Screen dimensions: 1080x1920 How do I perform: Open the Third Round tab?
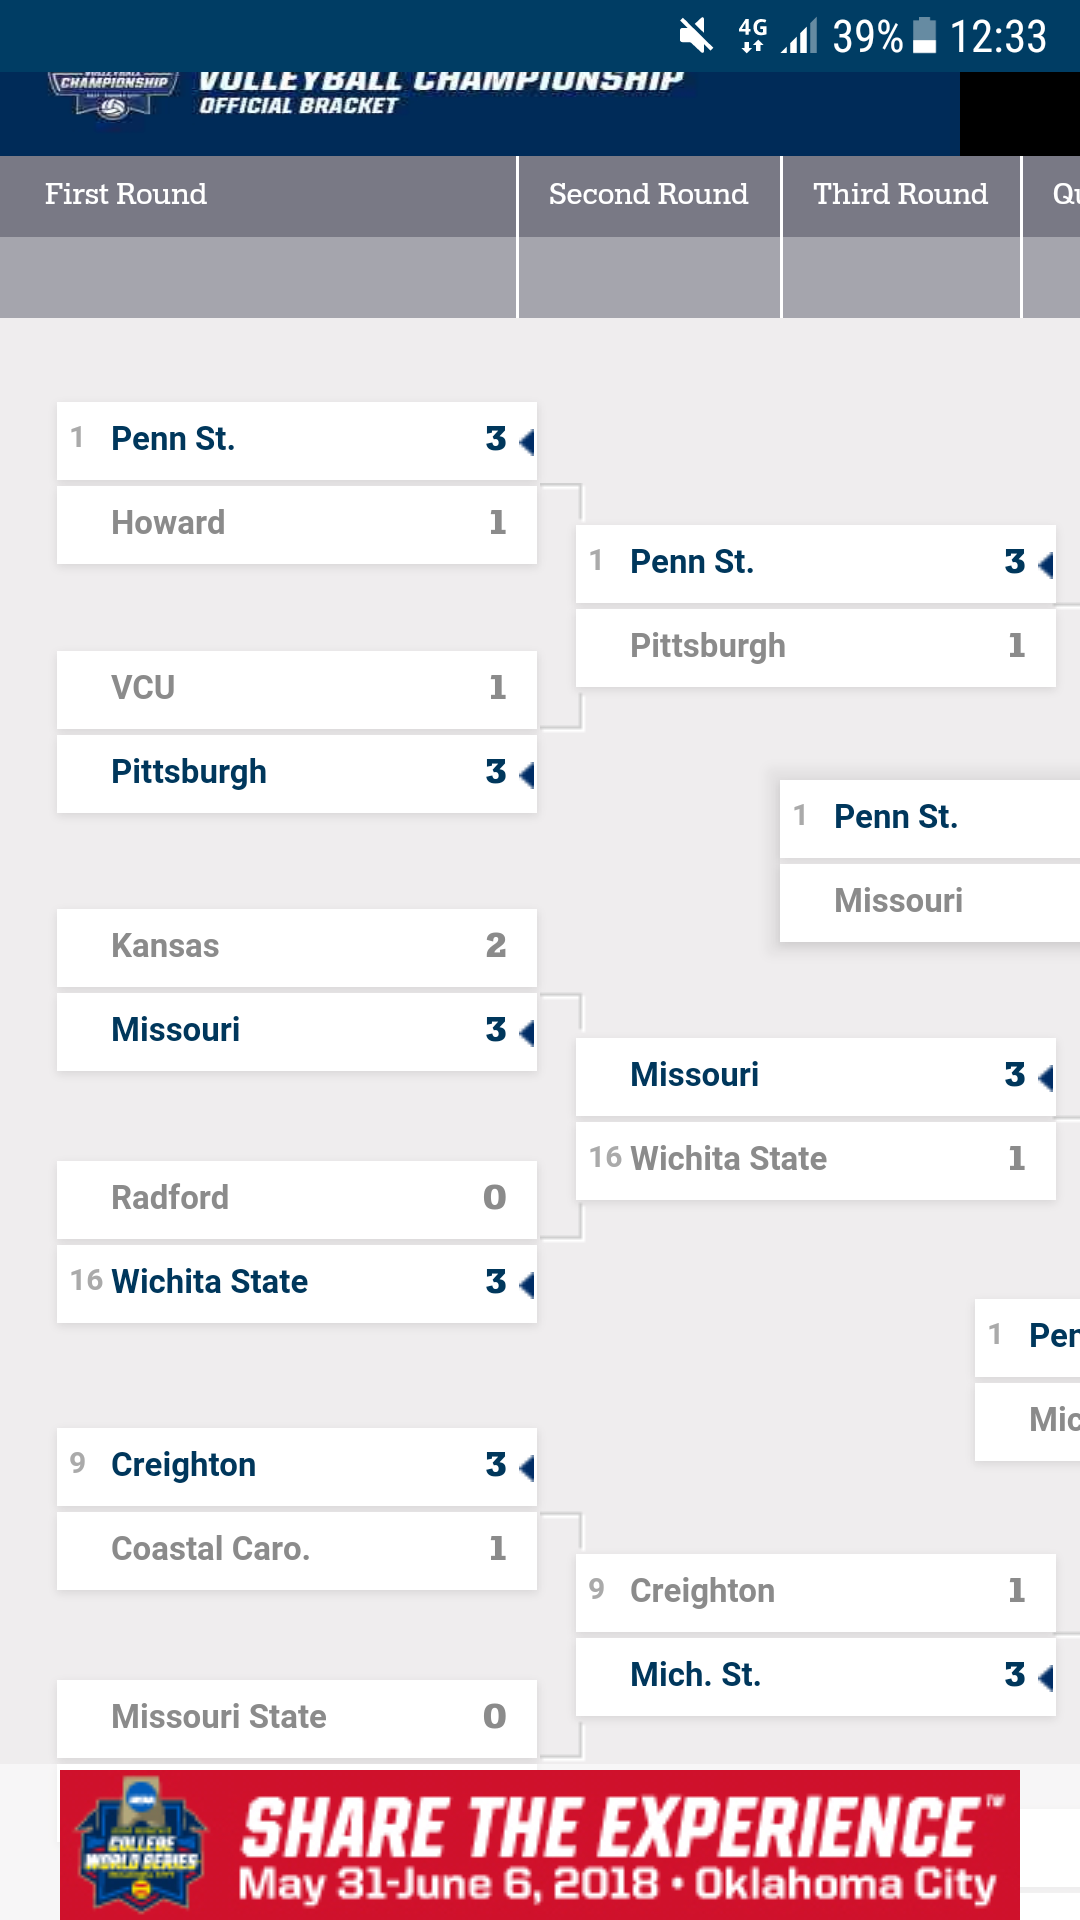900,194
